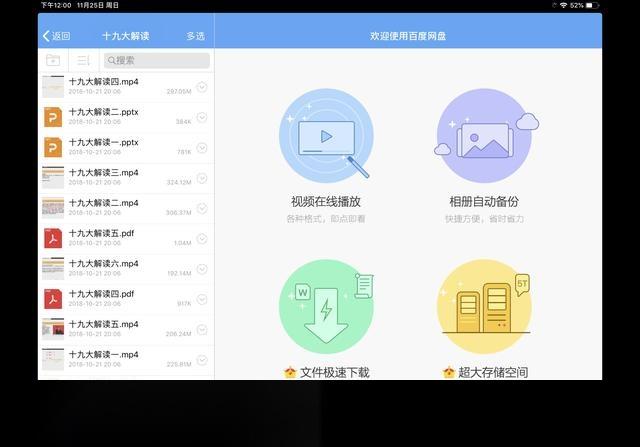Open video 十九大解读三.mp4
Image resolution: width=640 pixels, height=447 pixels.
pos(126,178)
